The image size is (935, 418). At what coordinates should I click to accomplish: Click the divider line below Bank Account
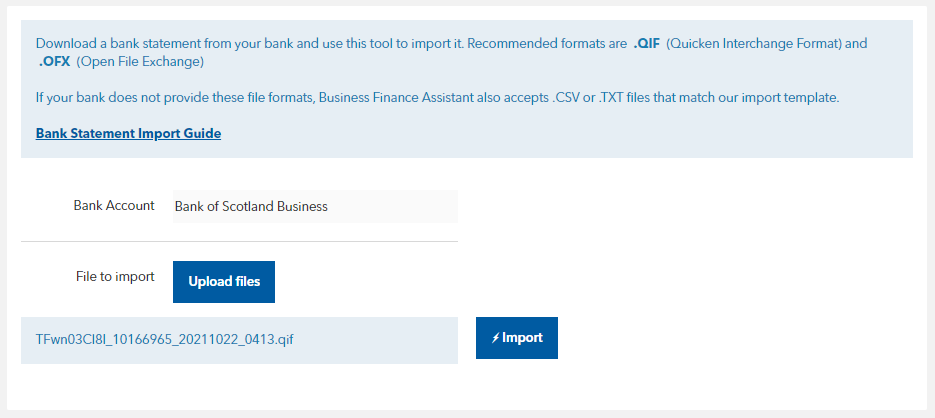point(239,241)
